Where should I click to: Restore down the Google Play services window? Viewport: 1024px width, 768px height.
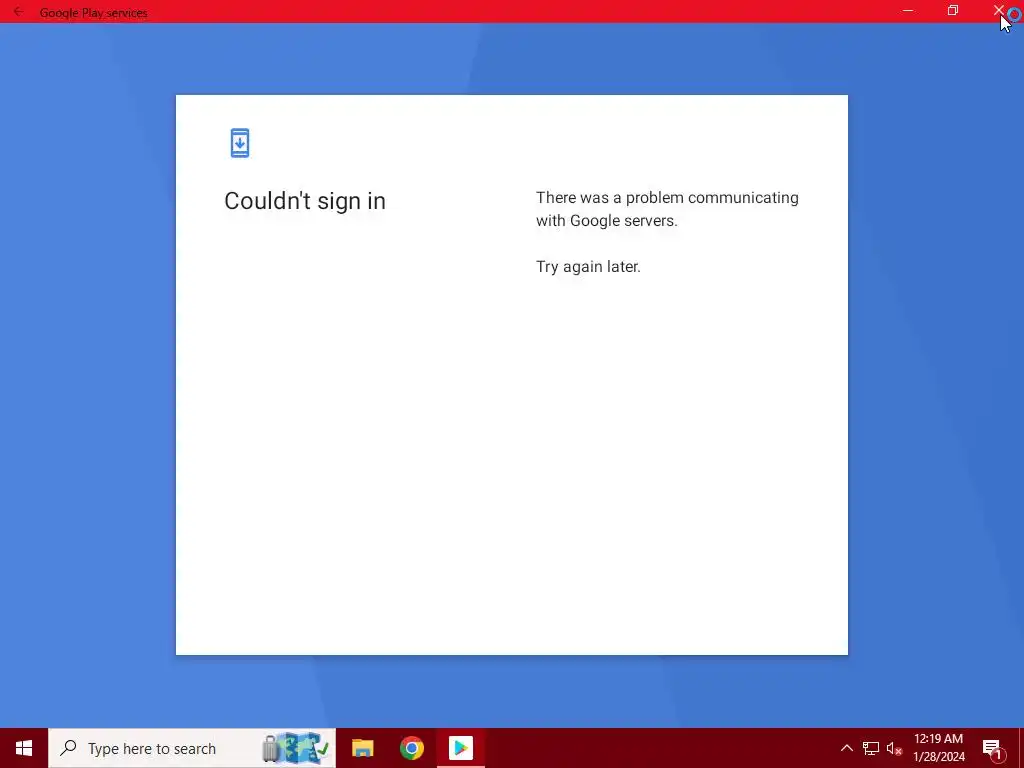click(953, 11)
